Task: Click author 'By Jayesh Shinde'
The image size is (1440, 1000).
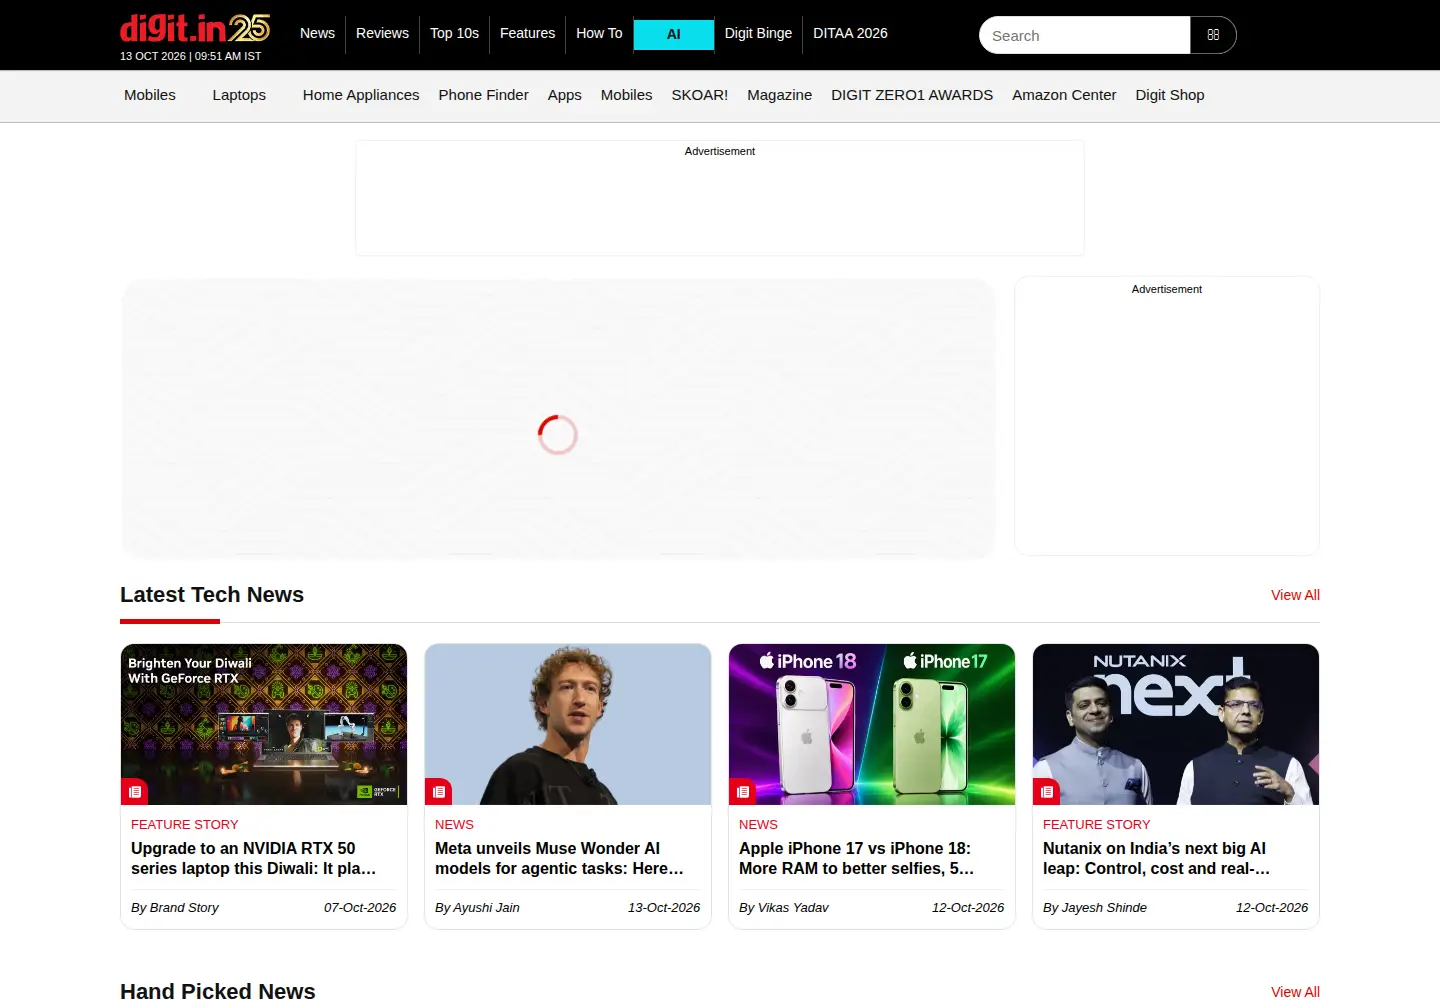Action: click(x=1095, y=908)
